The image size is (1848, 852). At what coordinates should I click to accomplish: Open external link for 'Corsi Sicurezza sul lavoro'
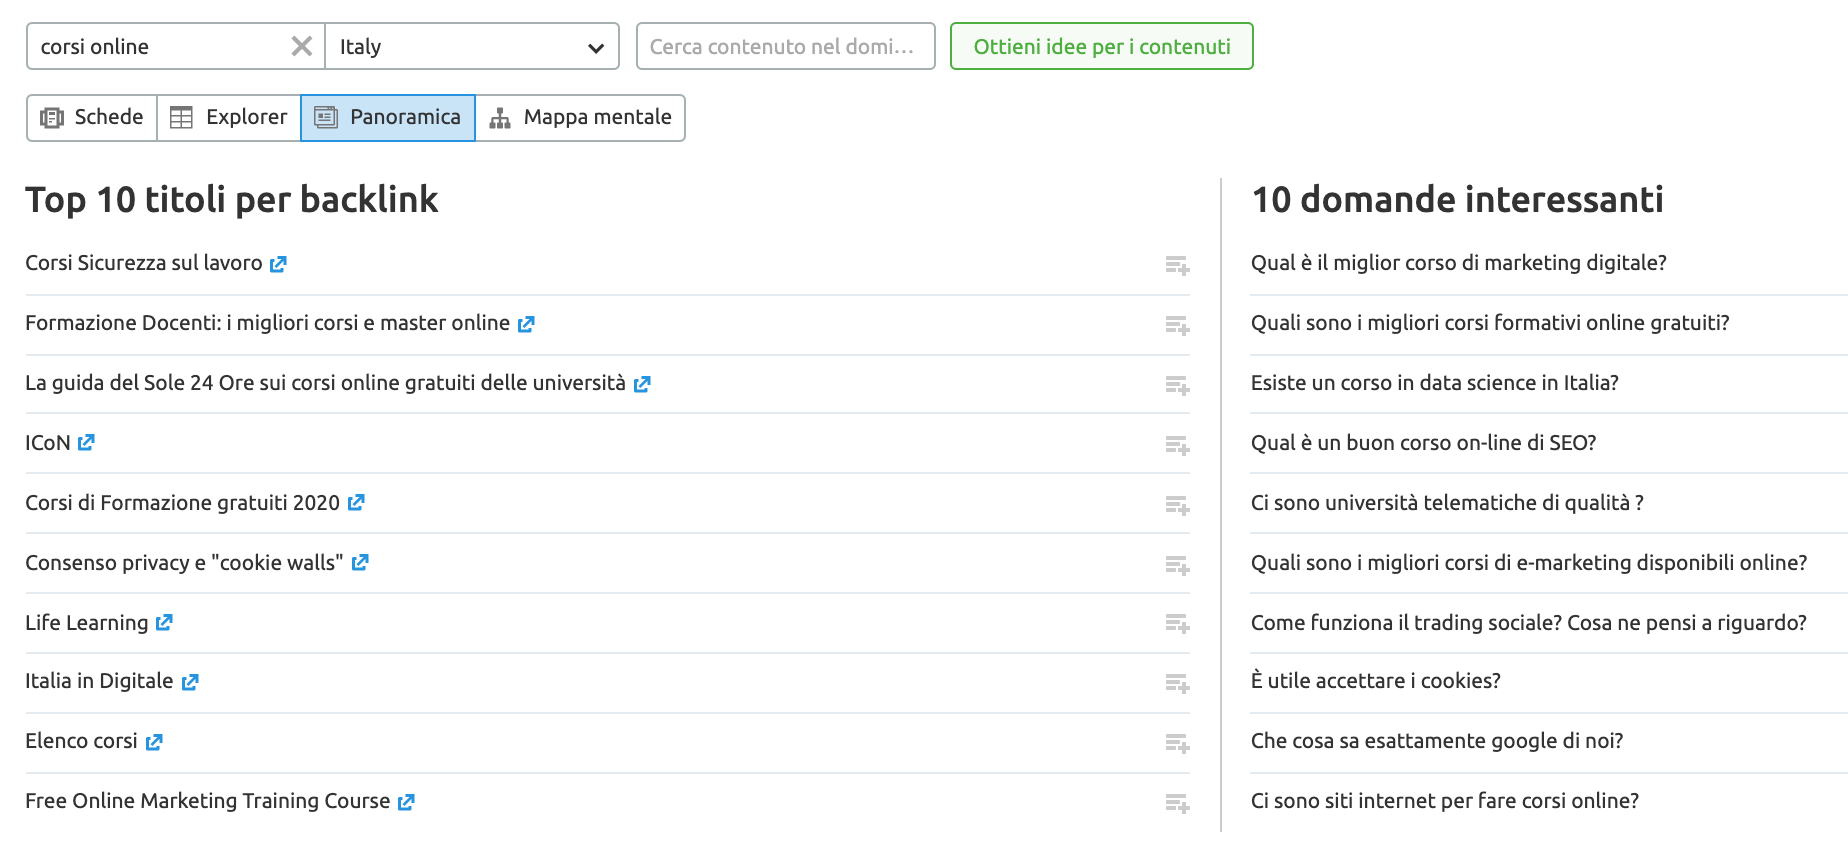[279, 264]
